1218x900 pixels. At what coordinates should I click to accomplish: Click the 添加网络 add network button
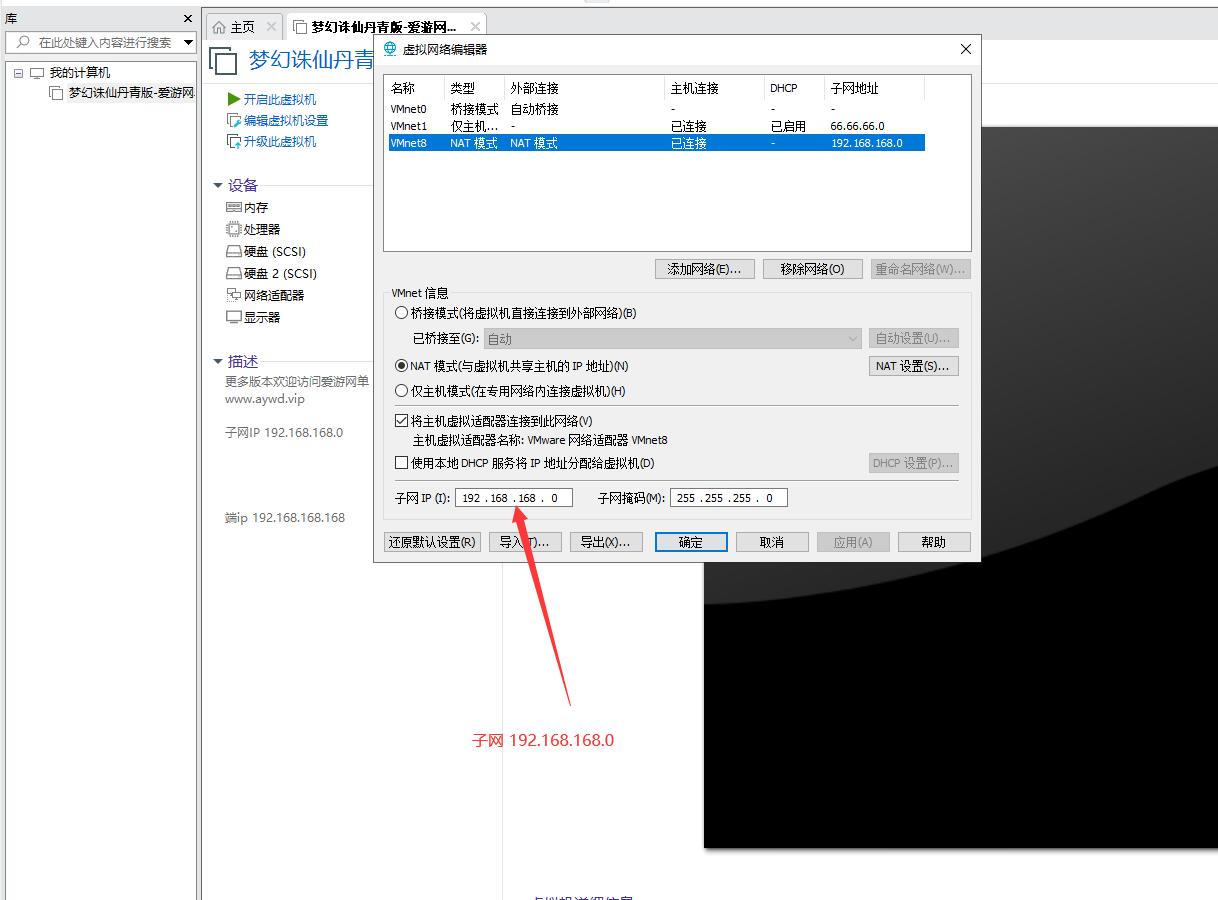pyautogui.click(x=704, y=269)
